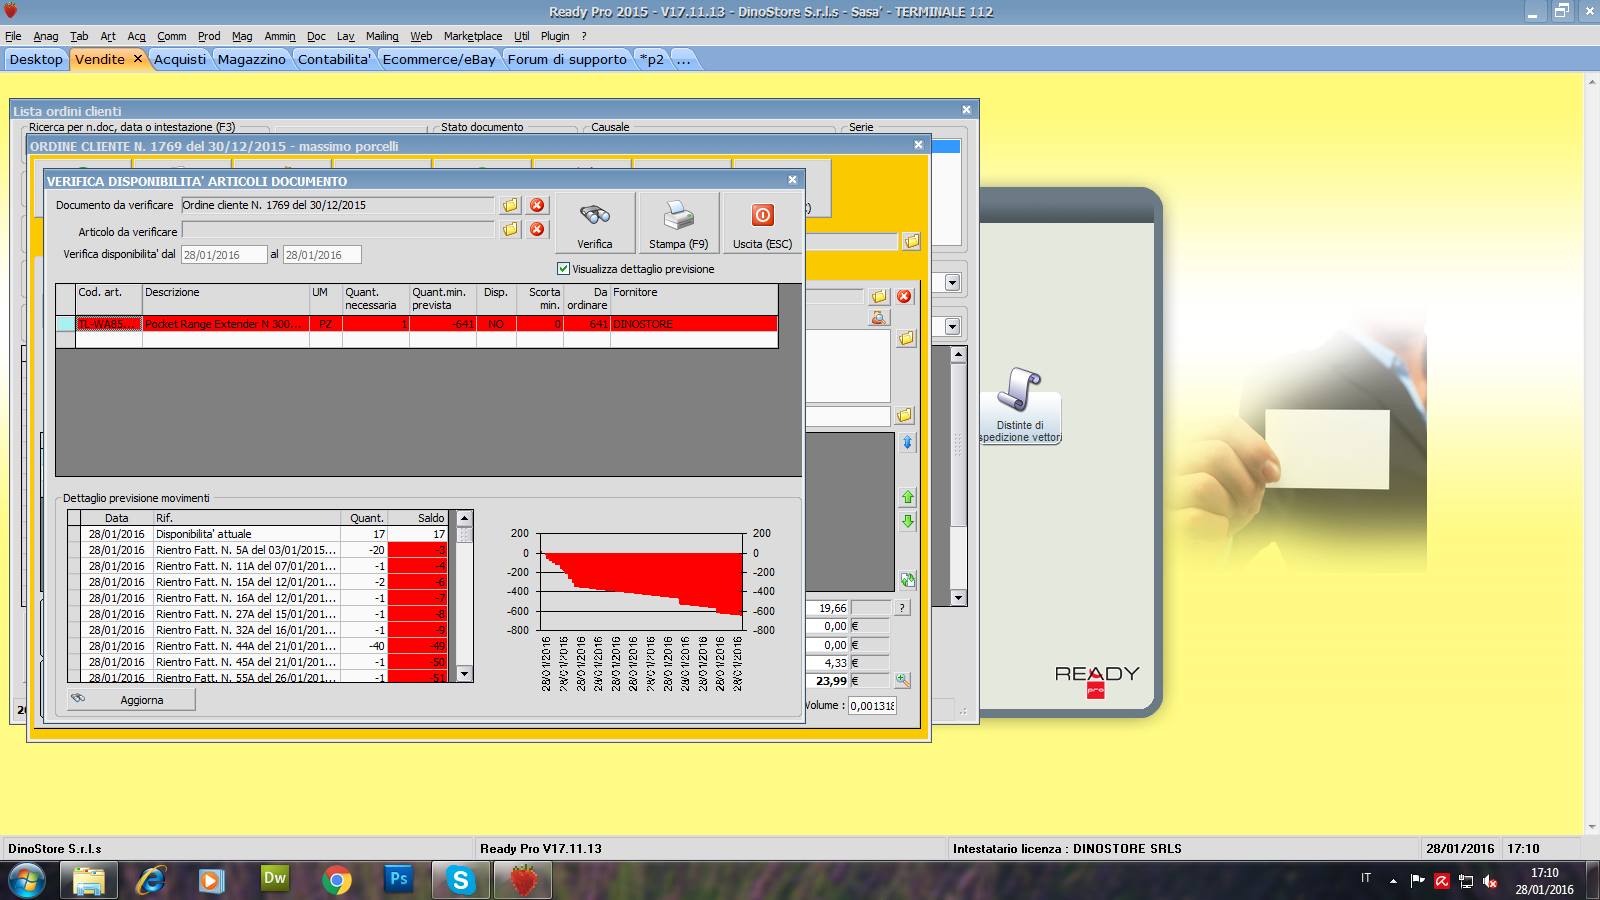Open the Plugin menu
The width and height of the screenshot is (1600, 900).
555,36
